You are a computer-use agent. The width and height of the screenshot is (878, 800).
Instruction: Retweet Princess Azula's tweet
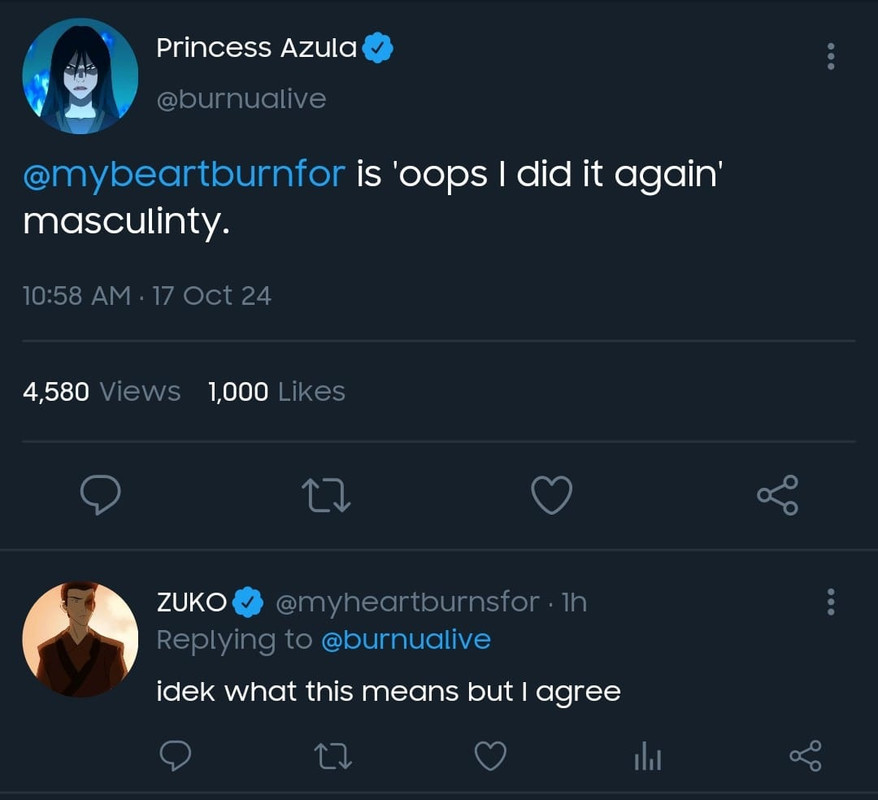[x=328, y=495]
